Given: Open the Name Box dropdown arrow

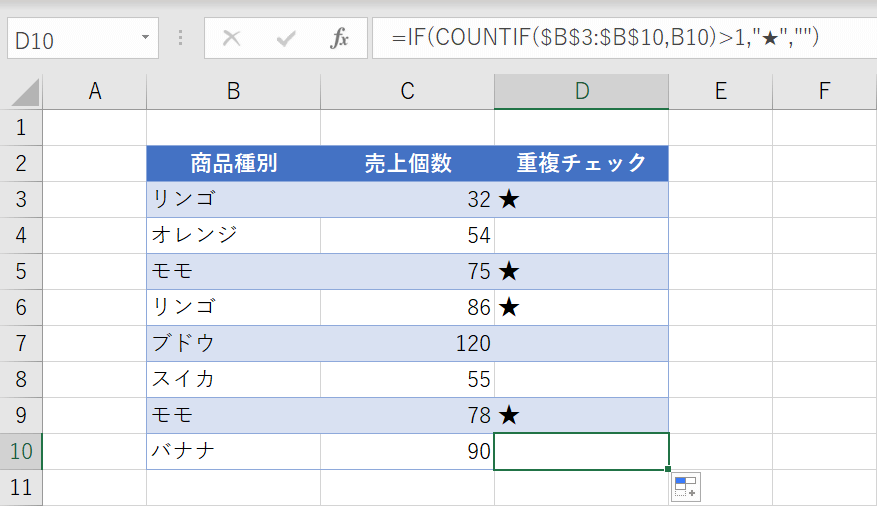Looking at the screenshot, I should (x=146, y=38).
